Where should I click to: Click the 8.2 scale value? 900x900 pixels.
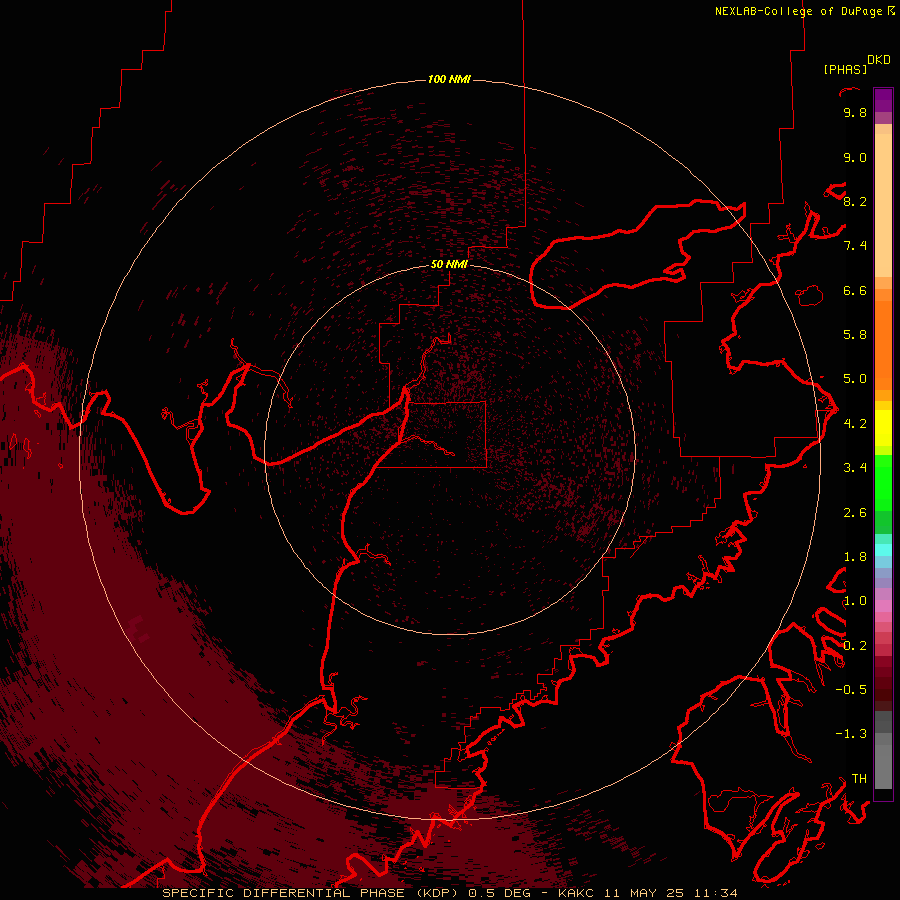click(855, 201)
